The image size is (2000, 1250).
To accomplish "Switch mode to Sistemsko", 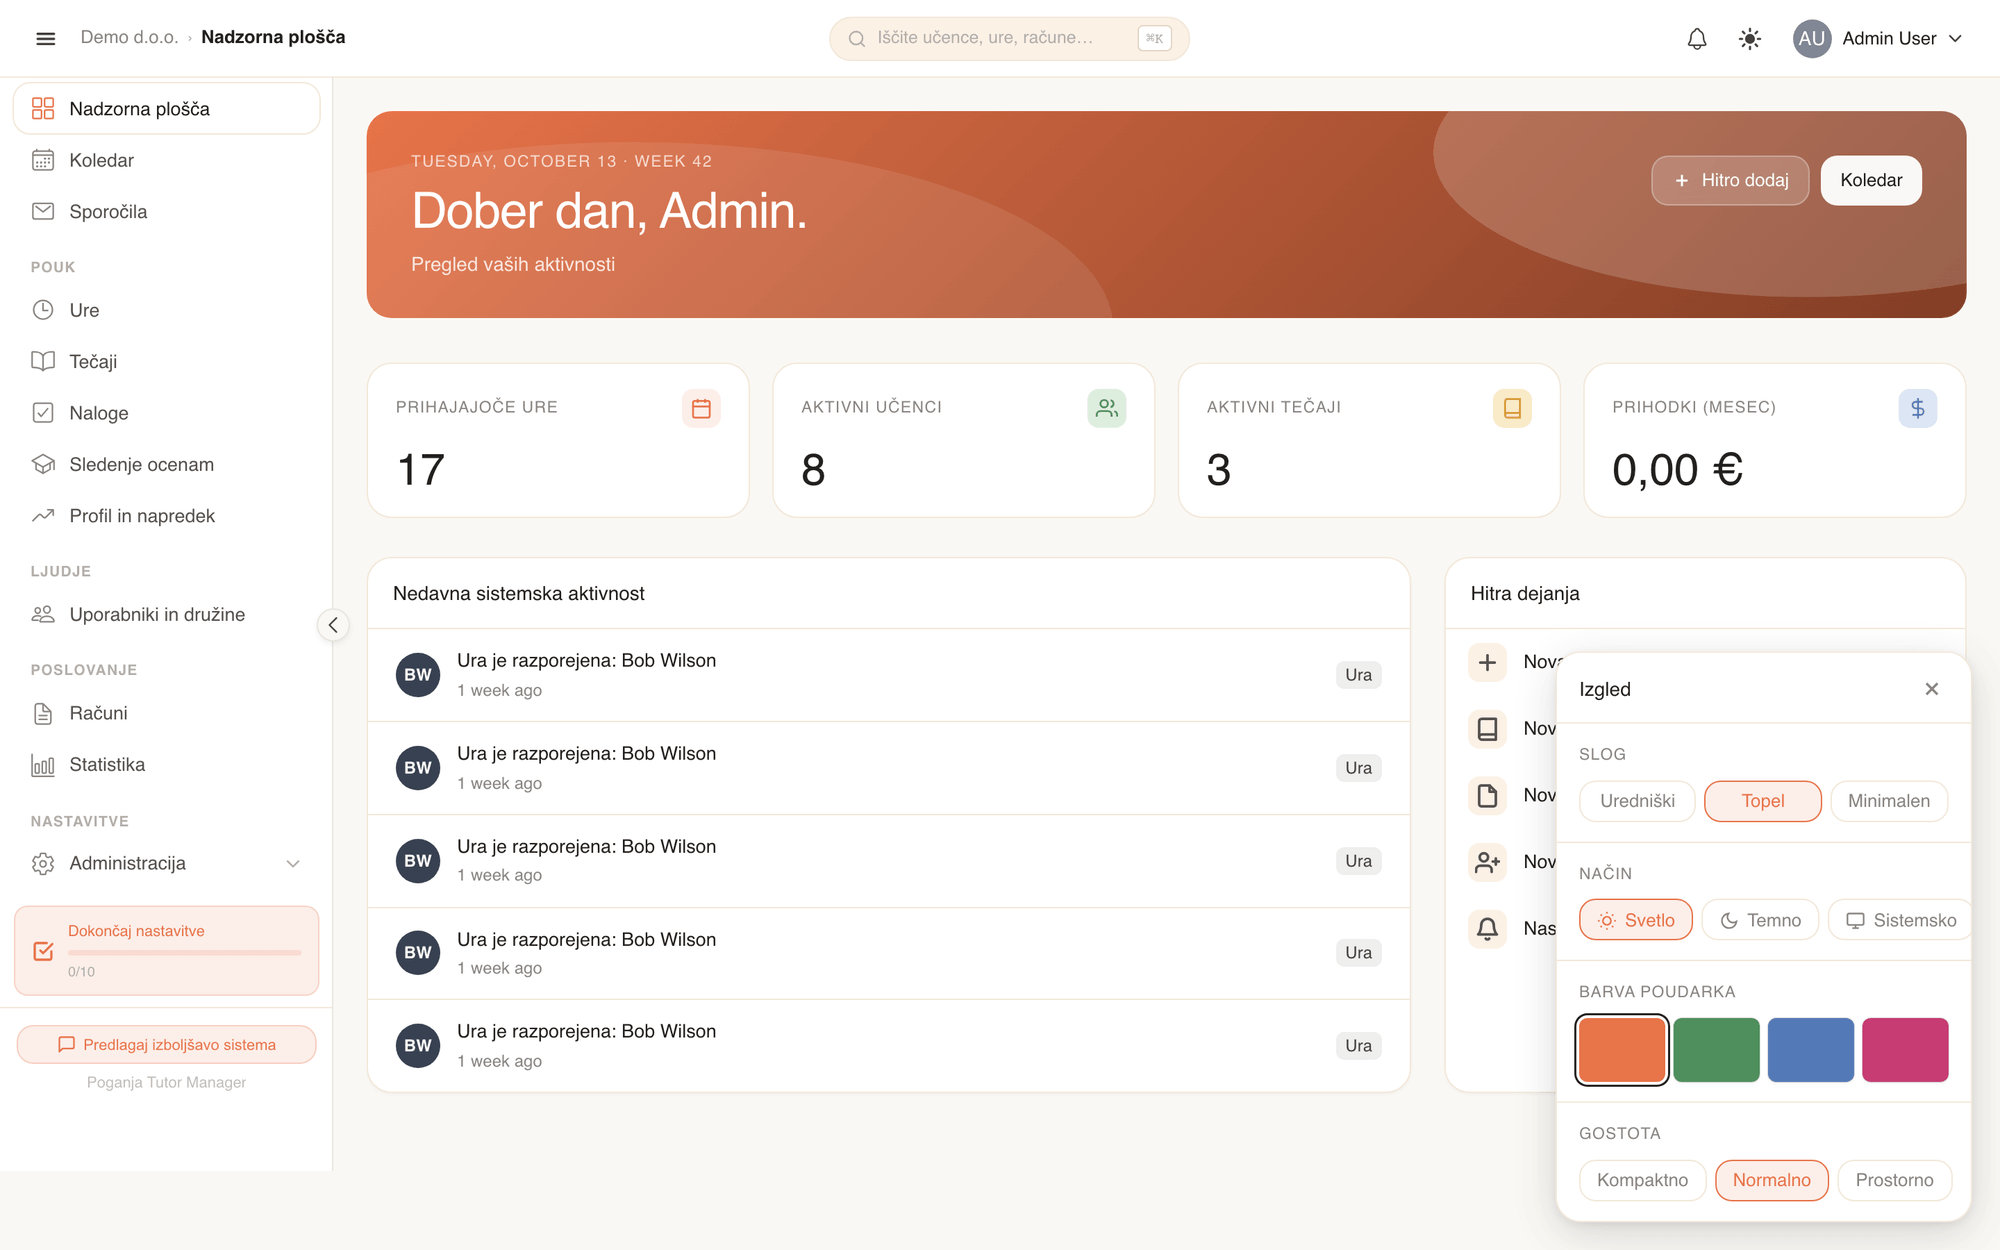I will (1900, 920).
